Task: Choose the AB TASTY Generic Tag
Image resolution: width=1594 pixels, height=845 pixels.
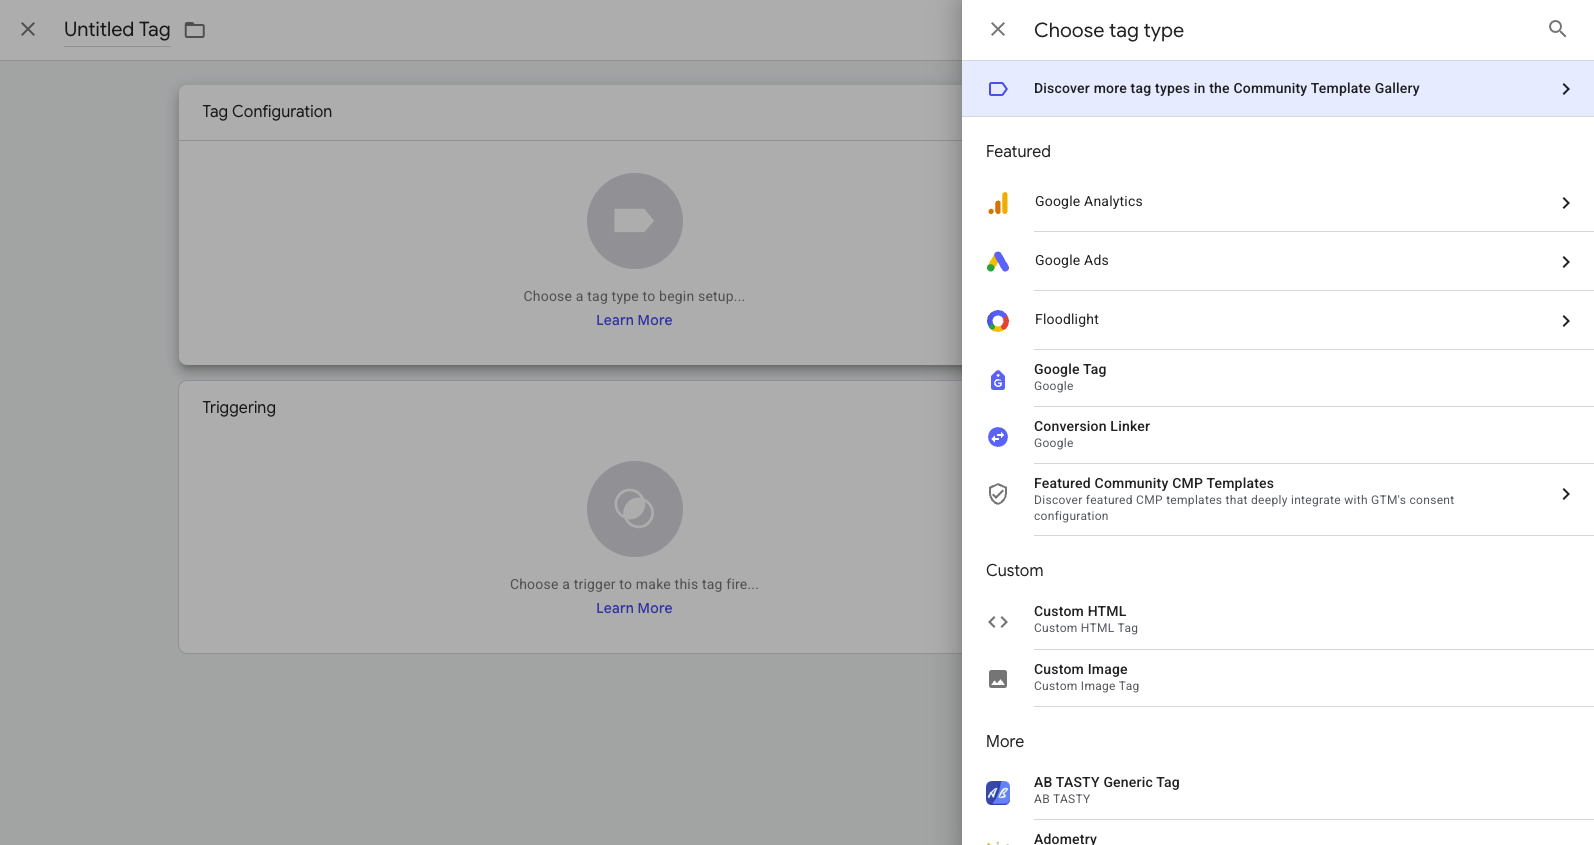Action: pyautogui.click(x=1278, y=791)
